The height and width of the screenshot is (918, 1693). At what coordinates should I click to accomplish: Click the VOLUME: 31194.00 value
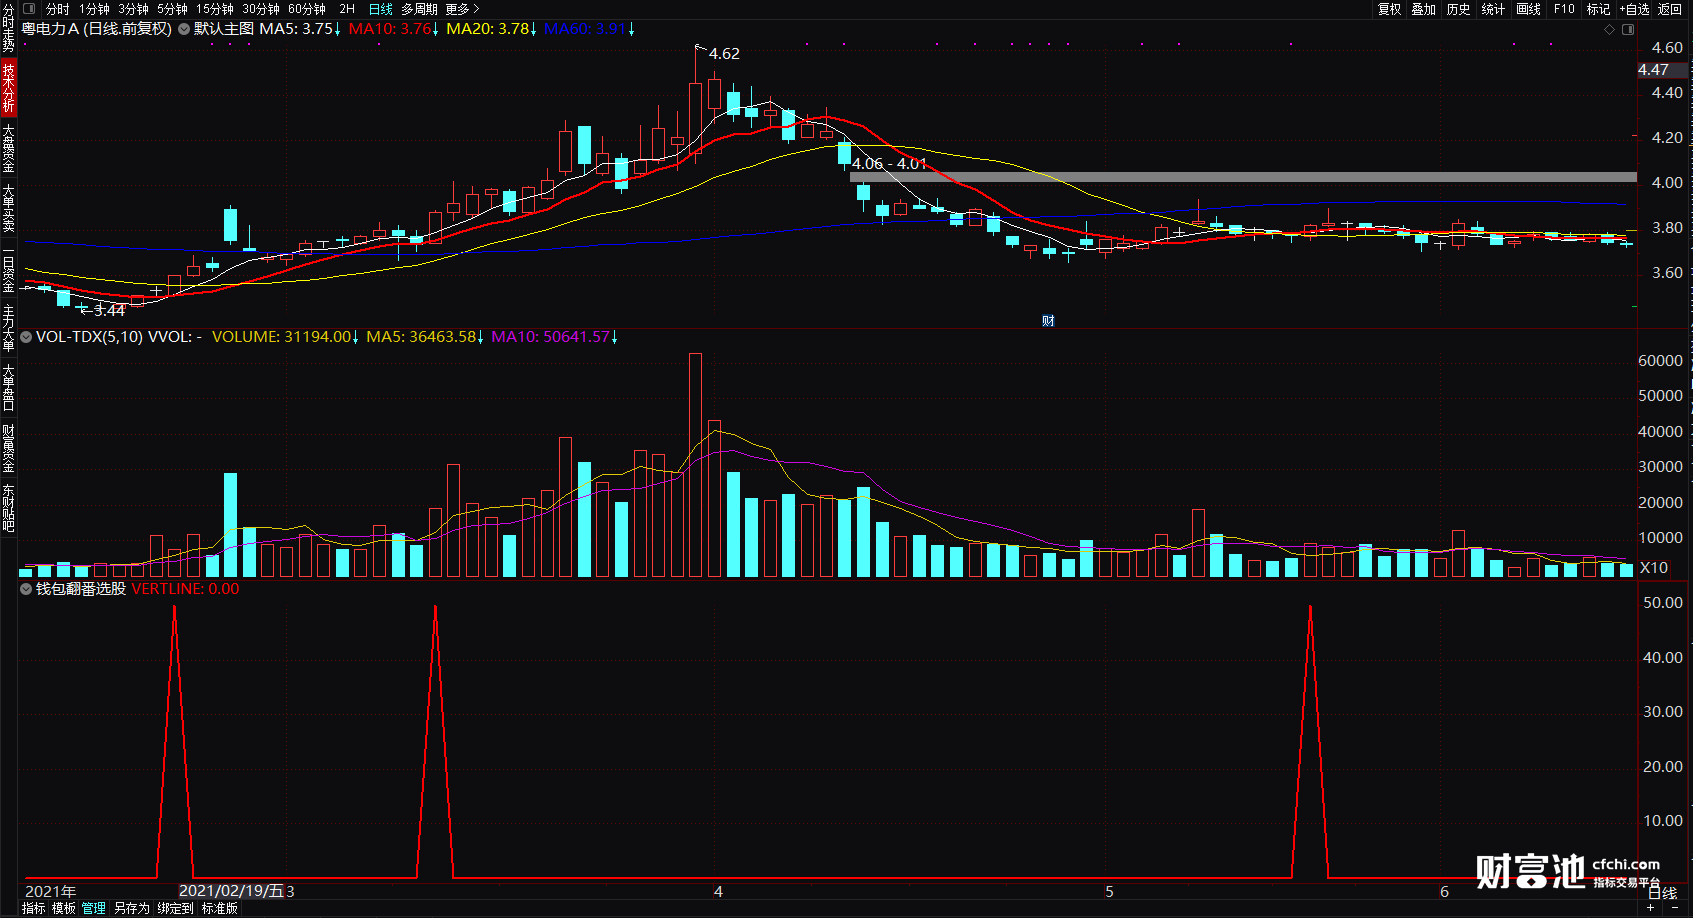pos(281,337)
